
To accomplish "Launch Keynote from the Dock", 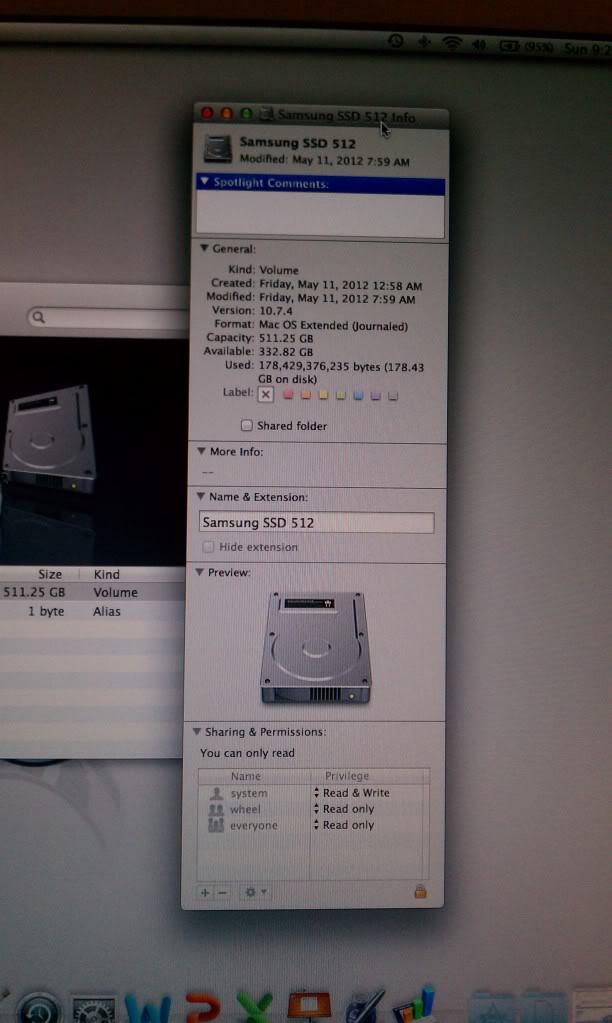I will 308,1007.
